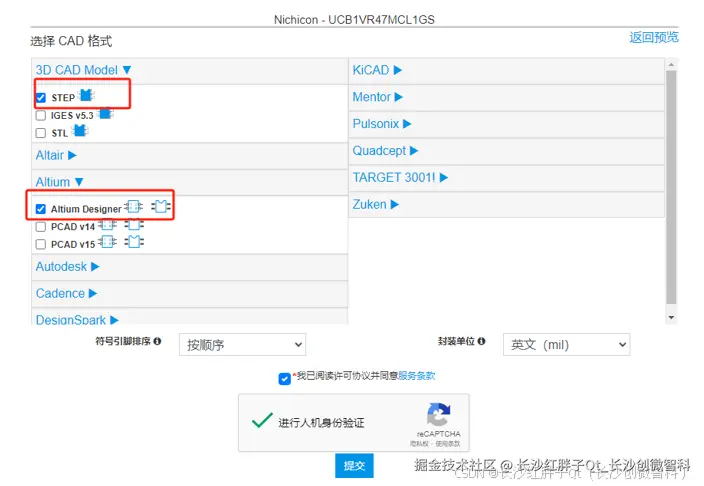This screenshot has width=704, height=486.
Task: Uncheck the Altium Designer checkbox
Action: click(x=41, y=209)
